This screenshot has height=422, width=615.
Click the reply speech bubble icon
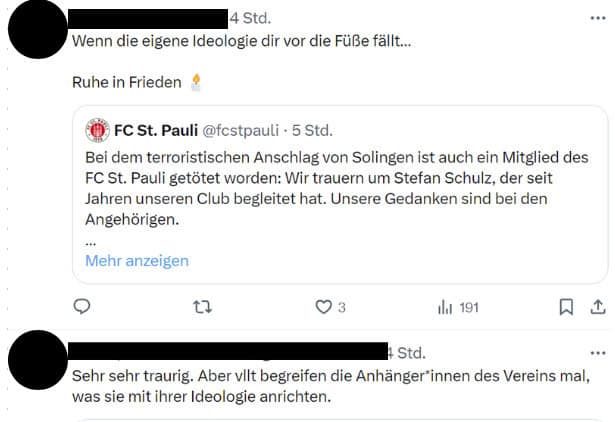tap(83, 307)
